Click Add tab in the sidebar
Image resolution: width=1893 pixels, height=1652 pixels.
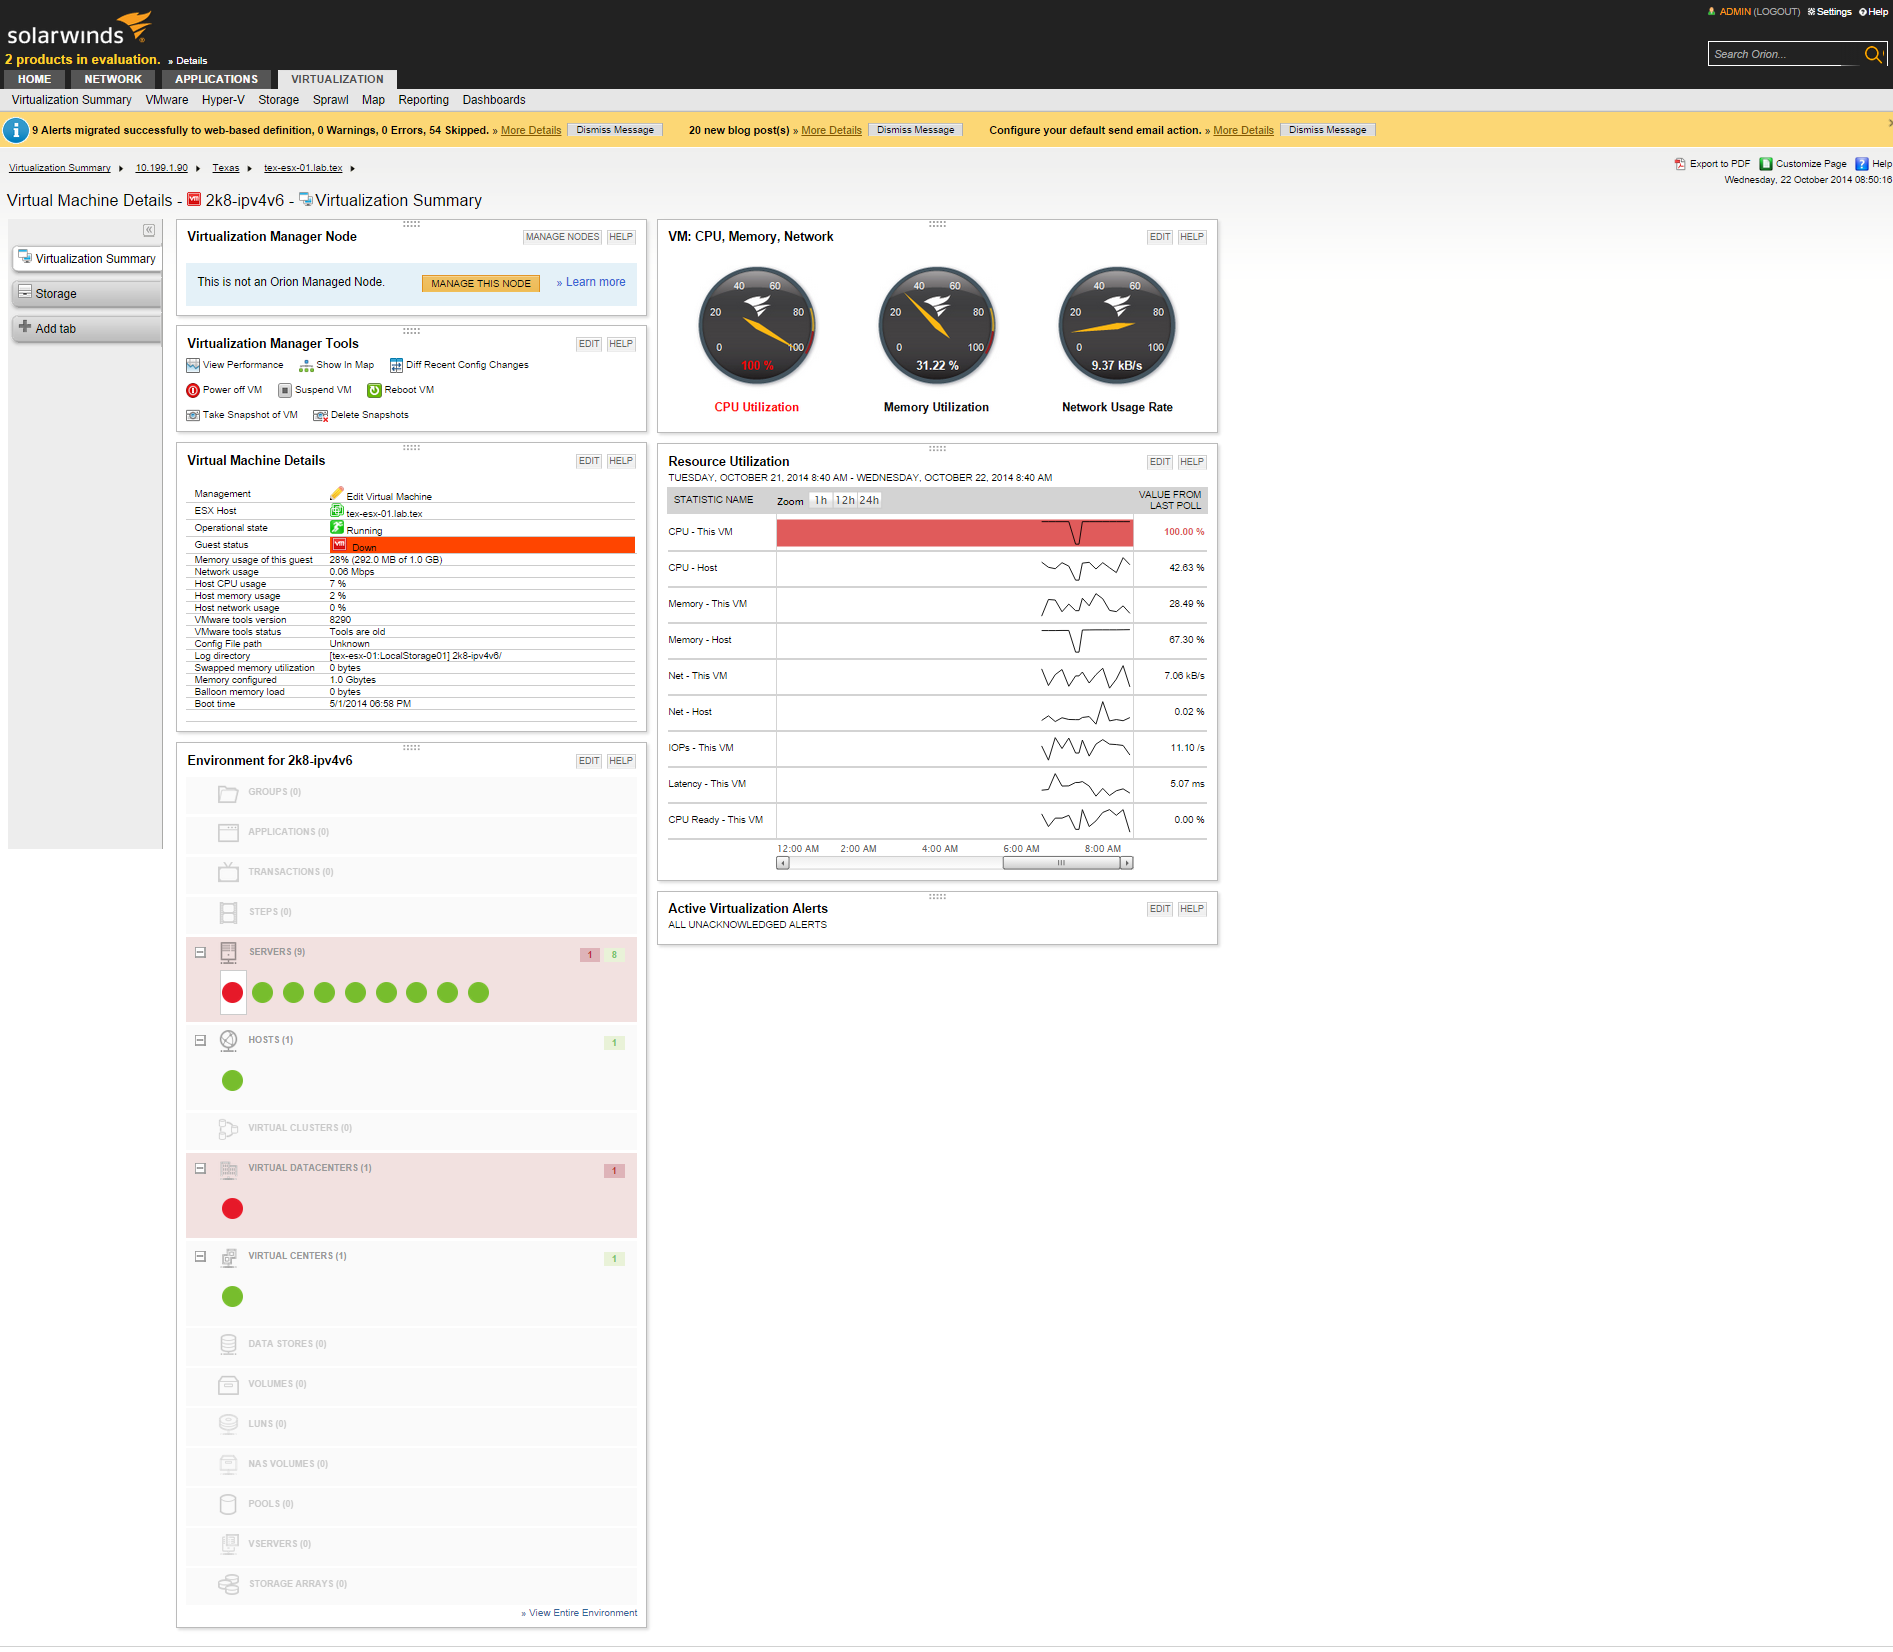(x=87, y=329)
